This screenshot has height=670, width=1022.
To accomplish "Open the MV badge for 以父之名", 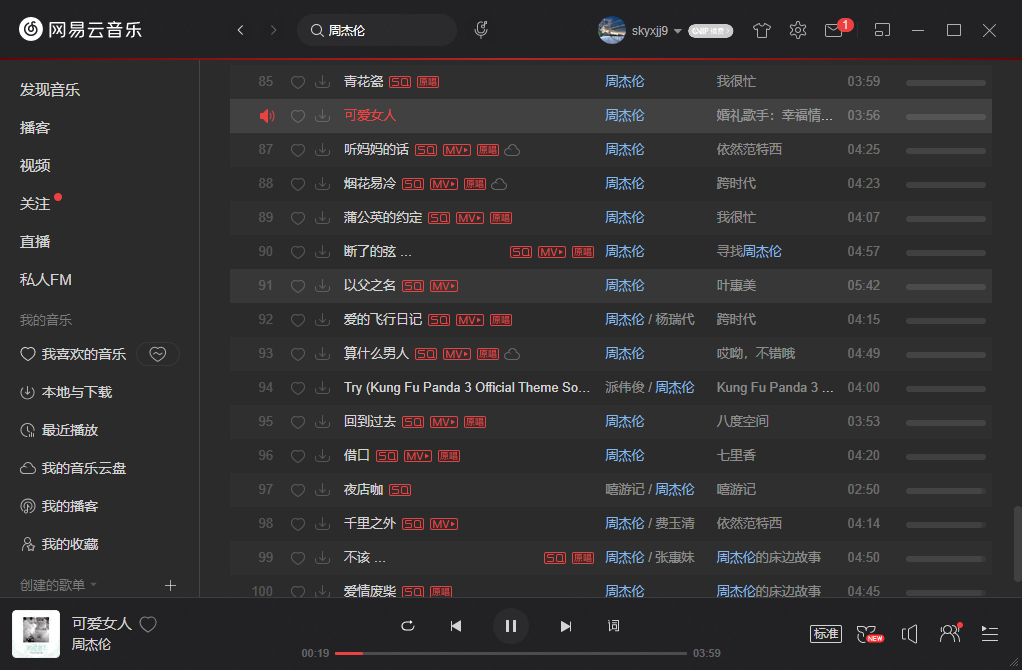I will (x=444, y=286).
